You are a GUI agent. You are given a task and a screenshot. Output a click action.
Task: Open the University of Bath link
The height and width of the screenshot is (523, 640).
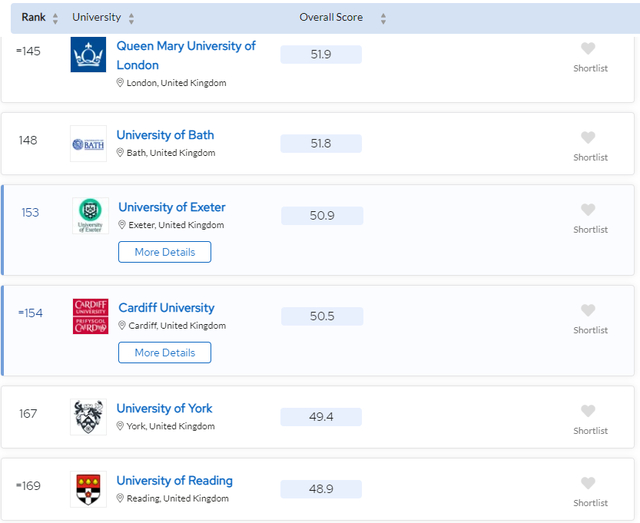(165, 135)
